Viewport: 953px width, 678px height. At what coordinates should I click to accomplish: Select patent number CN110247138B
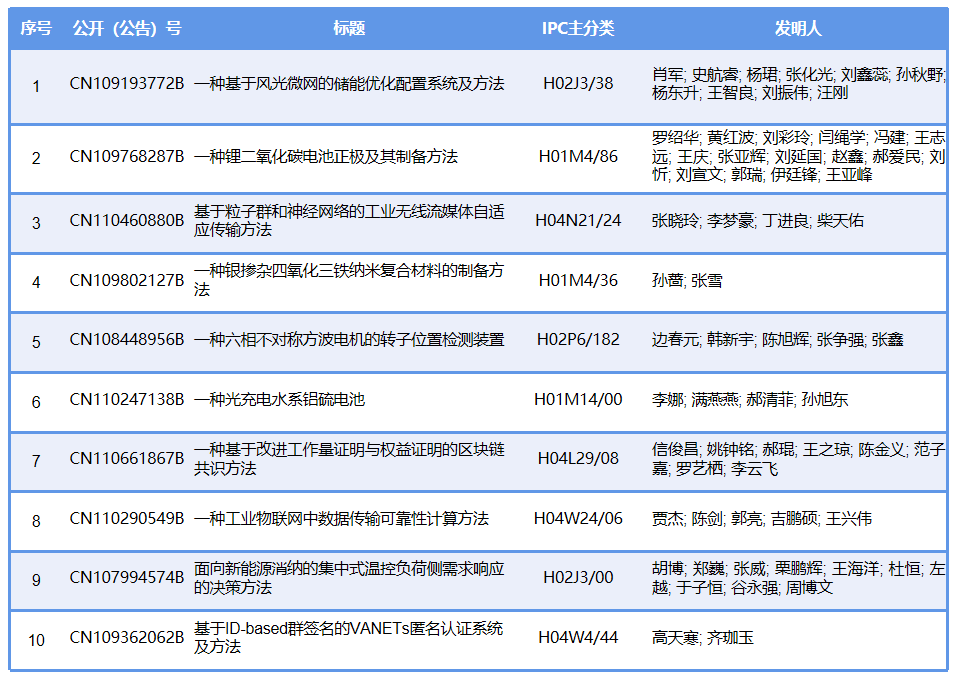(126, 399)
